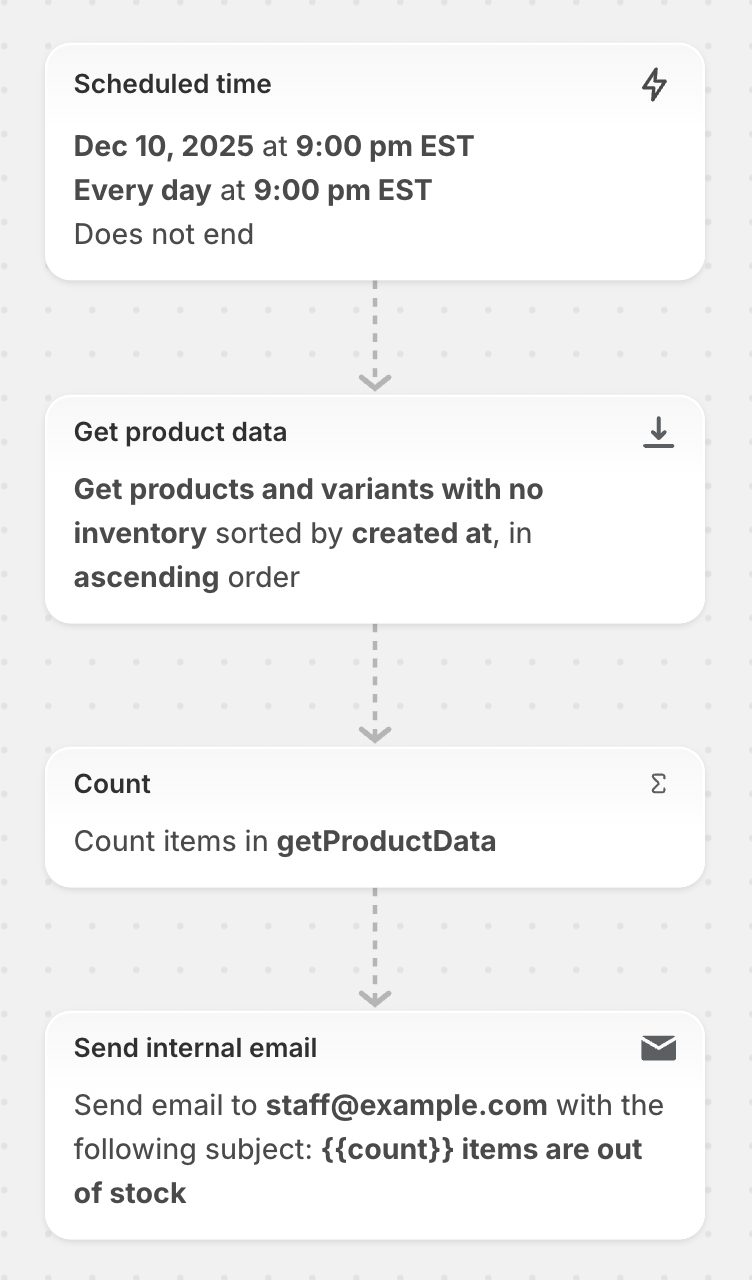Click the staff@example.com recipient address

point(406,1105)
